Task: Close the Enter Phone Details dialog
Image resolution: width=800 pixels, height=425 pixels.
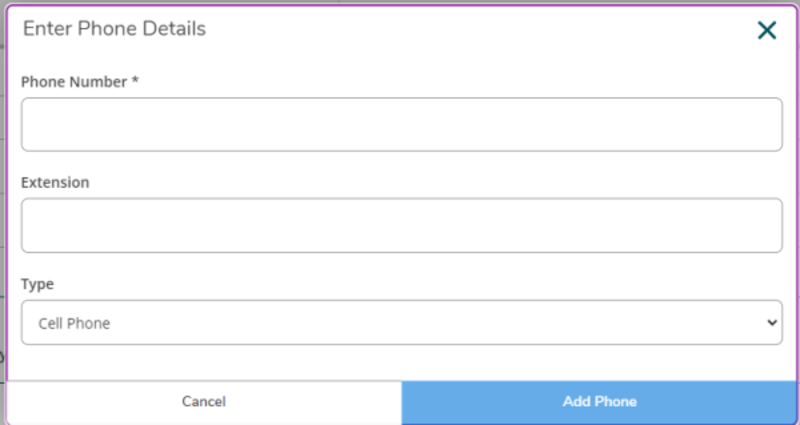Action: (x=767, y=30)
